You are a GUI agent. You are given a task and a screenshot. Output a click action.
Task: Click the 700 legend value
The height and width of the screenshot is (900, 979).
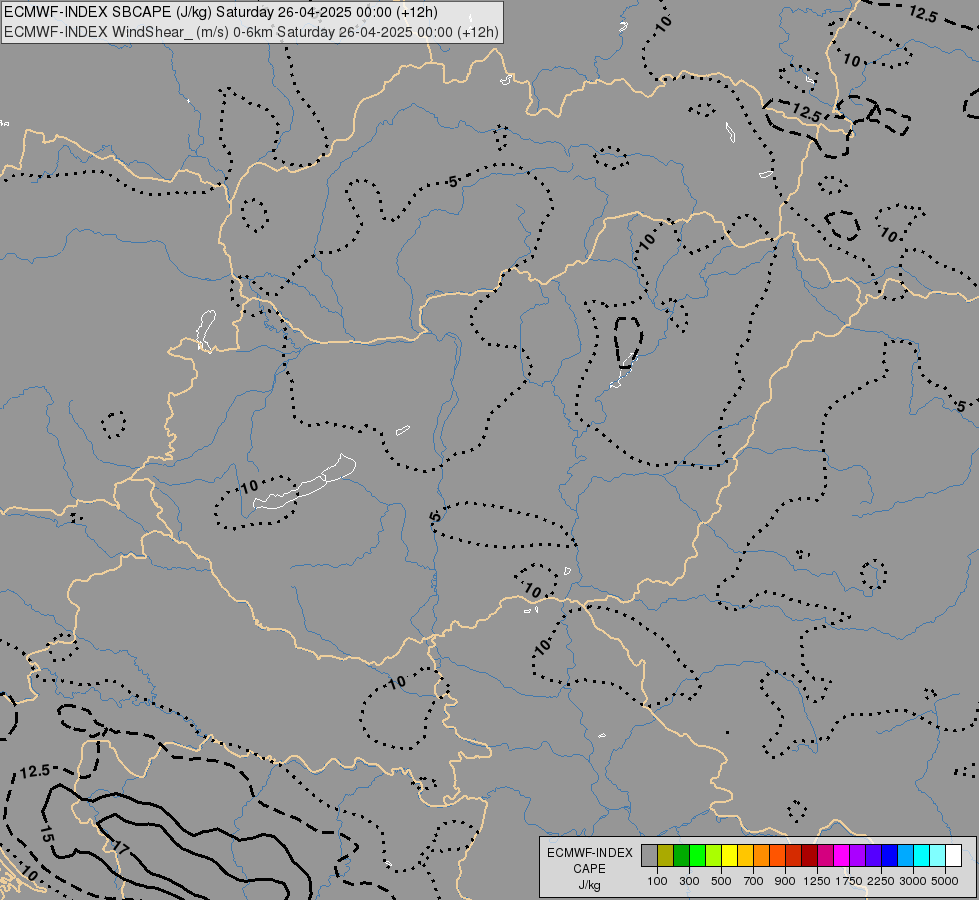click(754, 881)
